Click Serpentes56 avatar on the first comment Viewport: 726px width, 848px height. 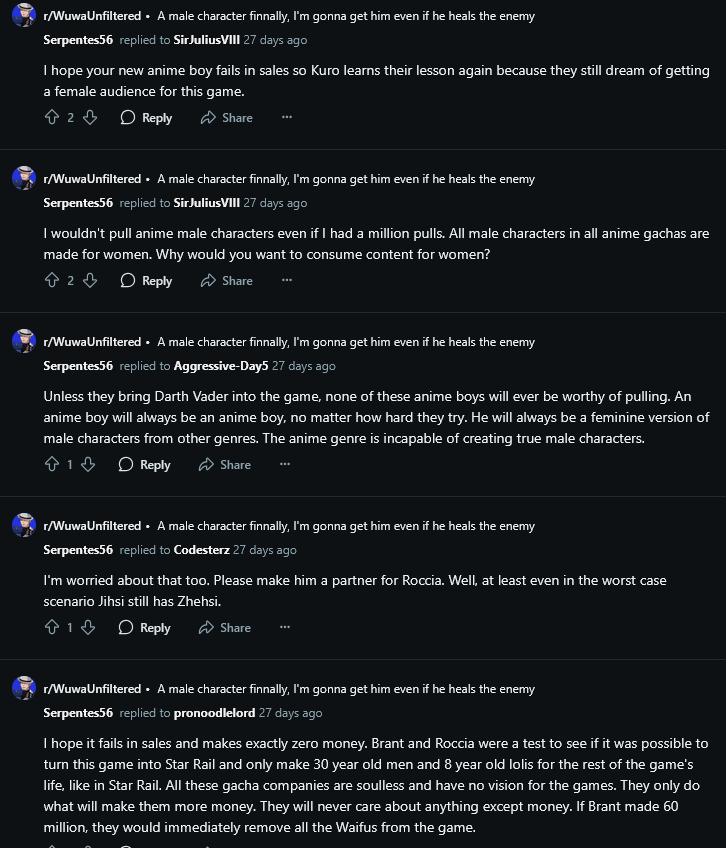(x=23, y=15)
